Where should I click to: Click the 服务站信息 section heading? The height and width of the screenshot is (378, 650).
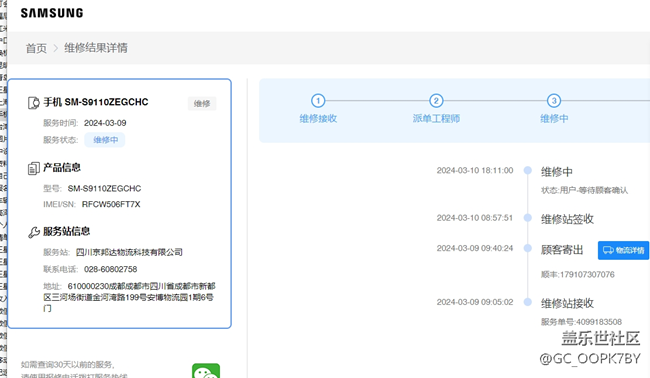[66, 231]
